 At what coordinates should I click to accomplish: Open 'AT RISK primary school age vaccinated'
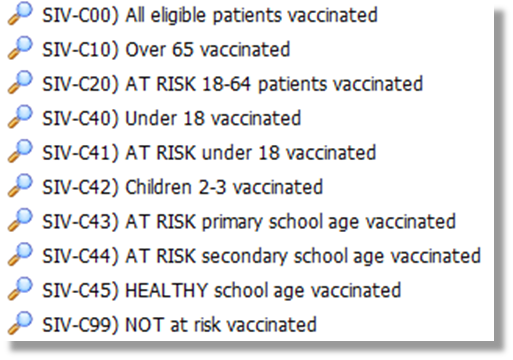click(x=249, y=222)
